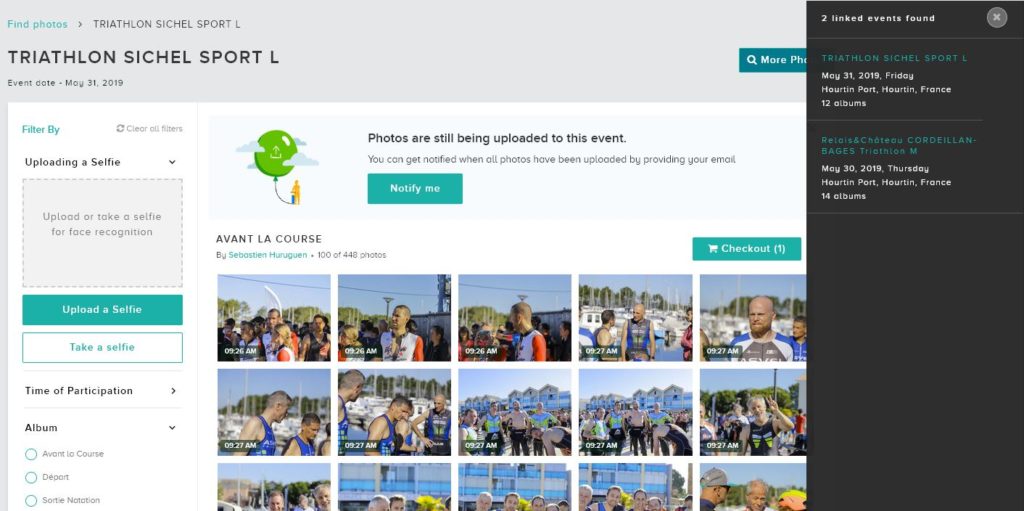
Task: Open the first 09:26 AM photo thumbnail
Action: pyautogui.click(x=274, y=318)
